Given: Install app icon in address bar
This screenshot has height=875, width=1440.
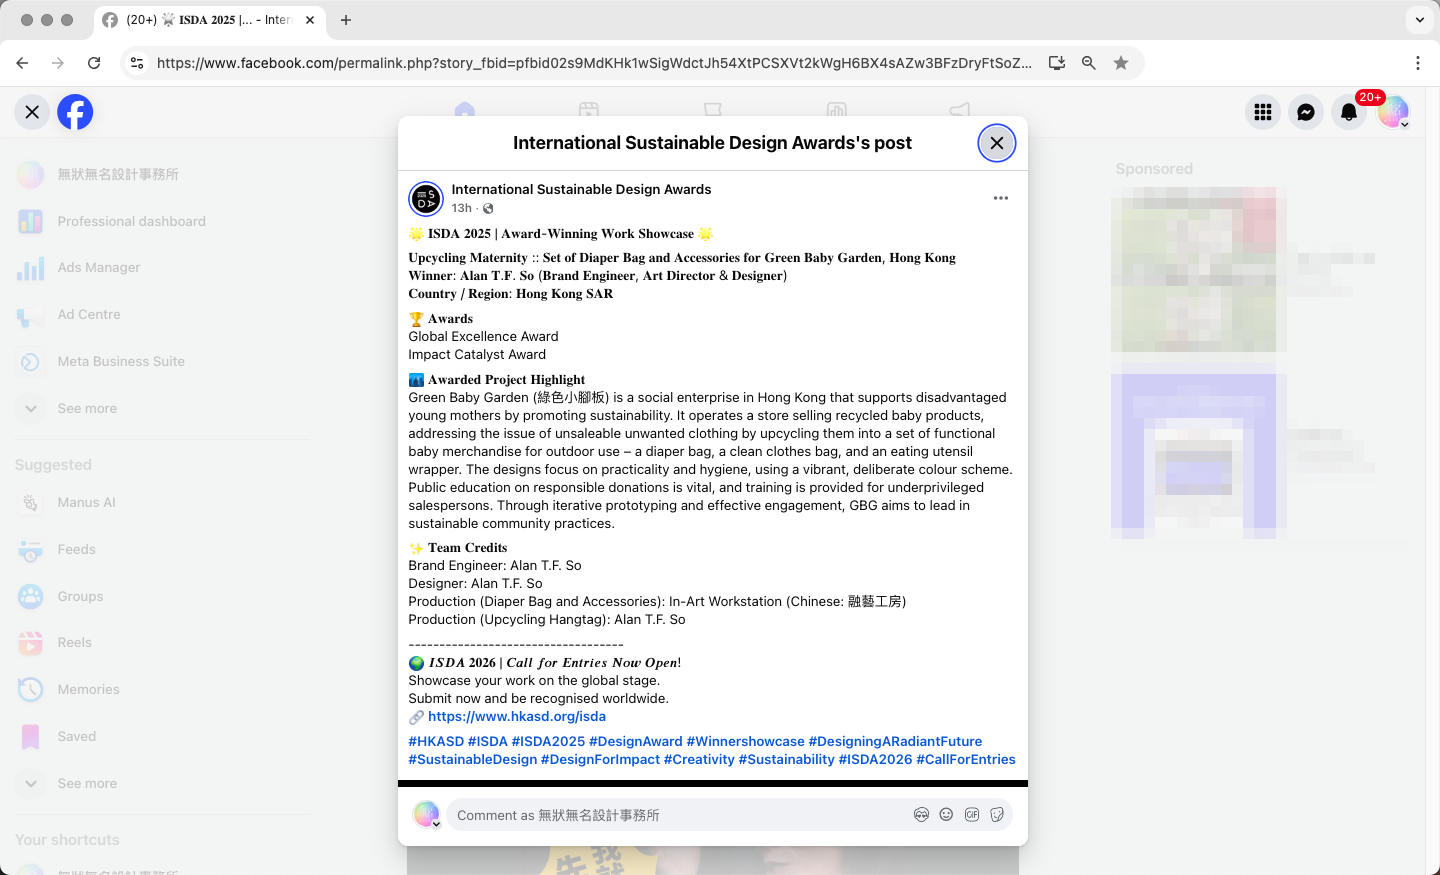Looking at the screenshot, I should click(1057, 63).
